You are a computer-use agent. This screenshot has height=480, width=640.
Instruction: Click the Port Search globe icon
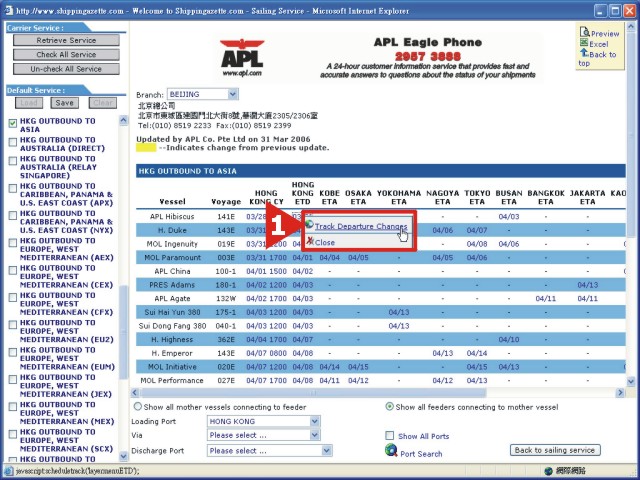point(391,450)
